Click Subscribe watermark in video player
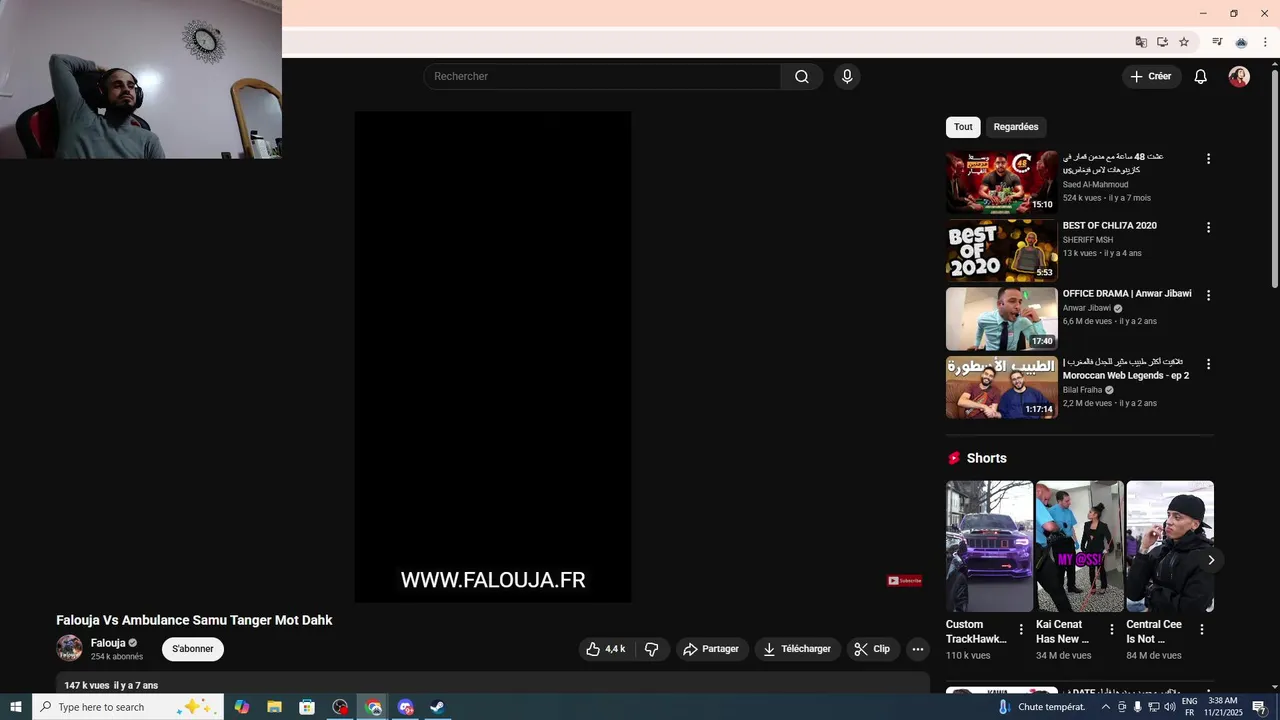The width and height of the screenshot is (1280, 720). [905, 580]
